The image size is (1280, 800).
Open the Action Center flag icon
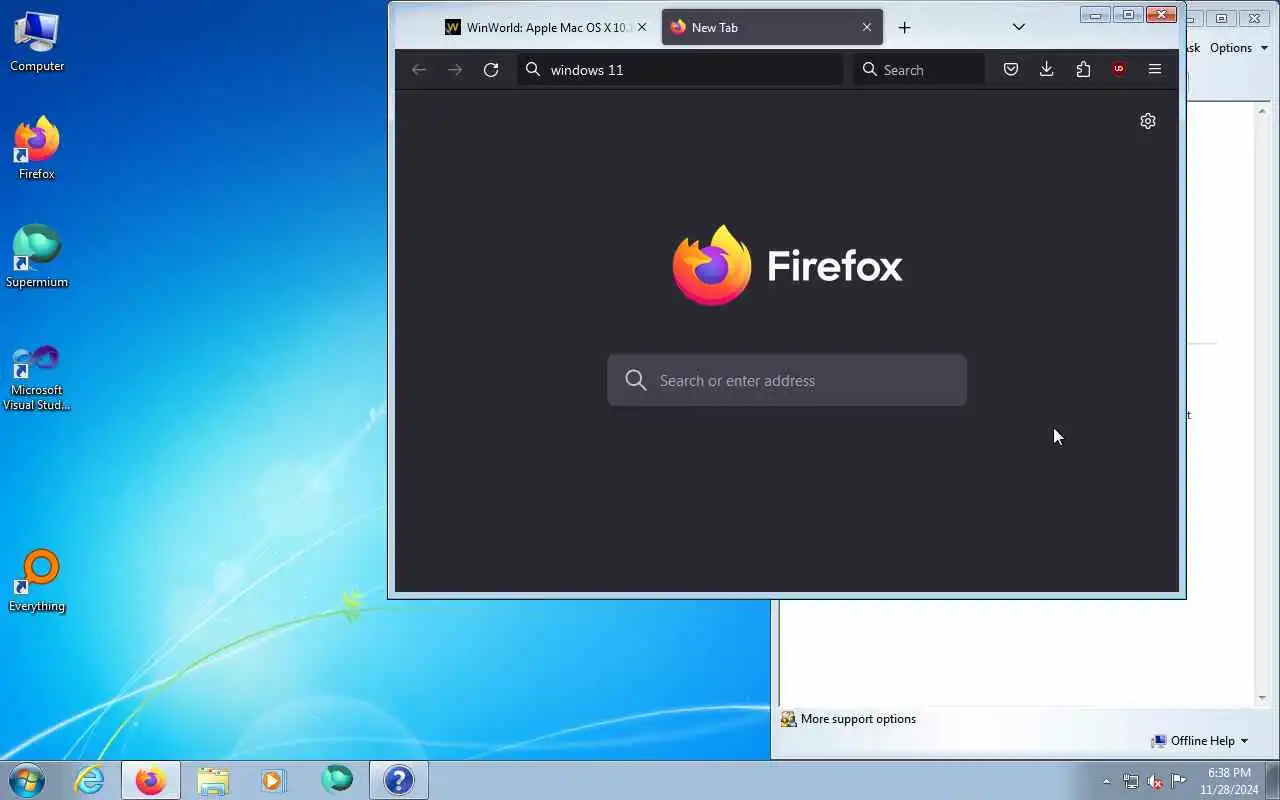click(1179, 781)
